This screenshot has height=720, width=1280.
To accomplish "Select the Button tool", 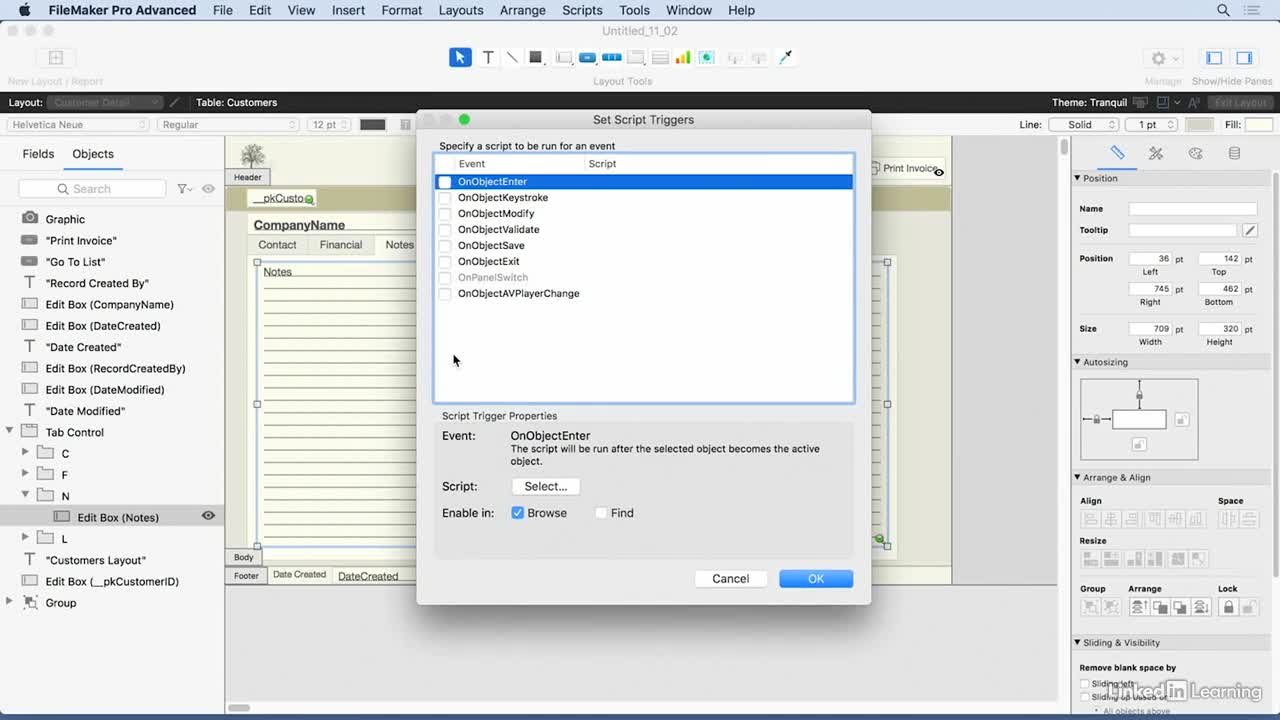I will (588, 58).
